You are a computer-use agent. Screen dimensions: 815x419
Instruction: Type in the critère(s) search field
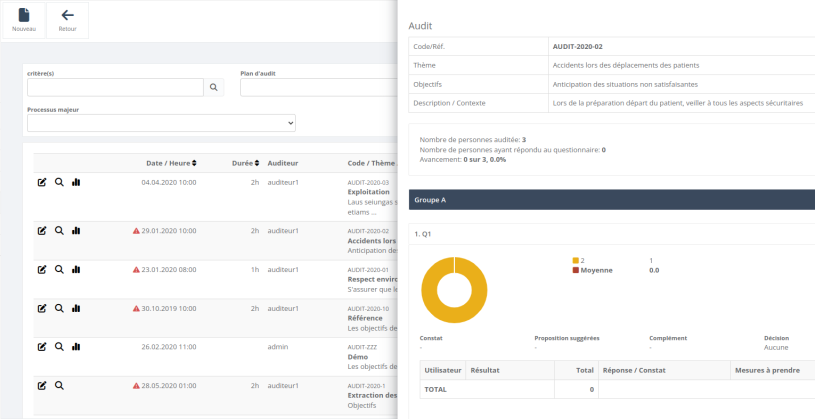[114, 88]
